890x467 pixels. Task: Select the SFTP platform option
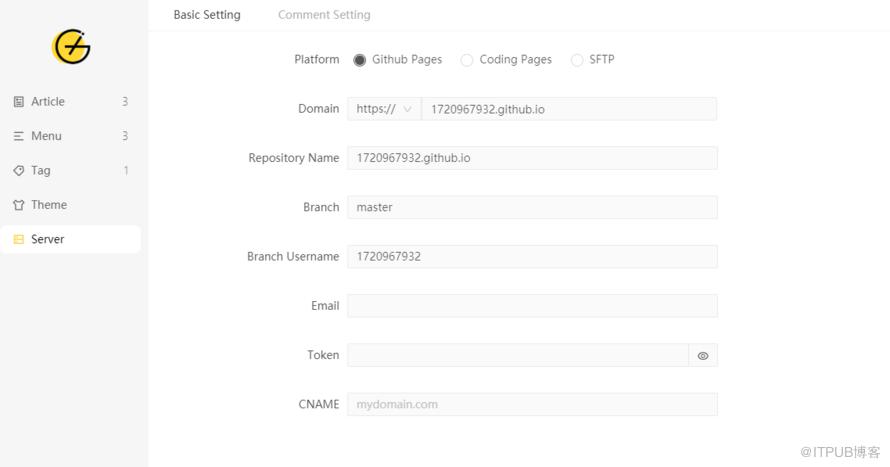(577, 60)
